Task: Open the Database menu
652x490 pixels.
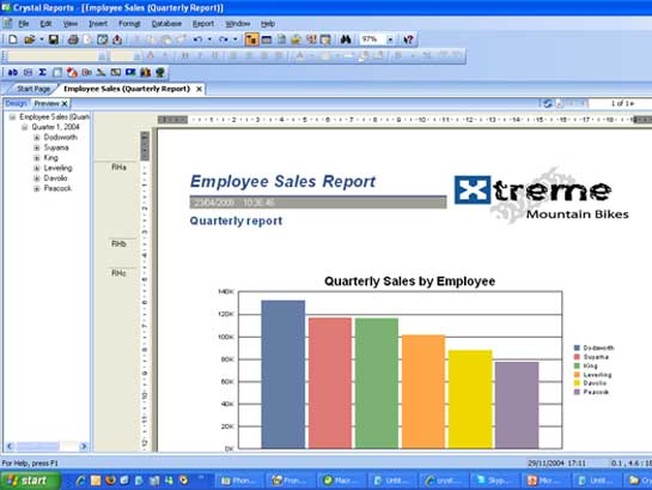Action: pos(166,24)
